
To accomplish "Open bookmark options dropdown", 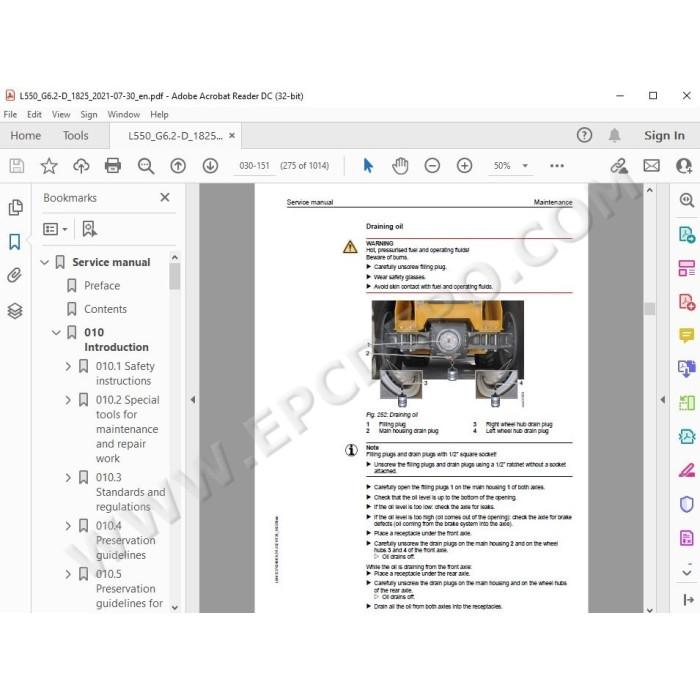I will point(55,229).
